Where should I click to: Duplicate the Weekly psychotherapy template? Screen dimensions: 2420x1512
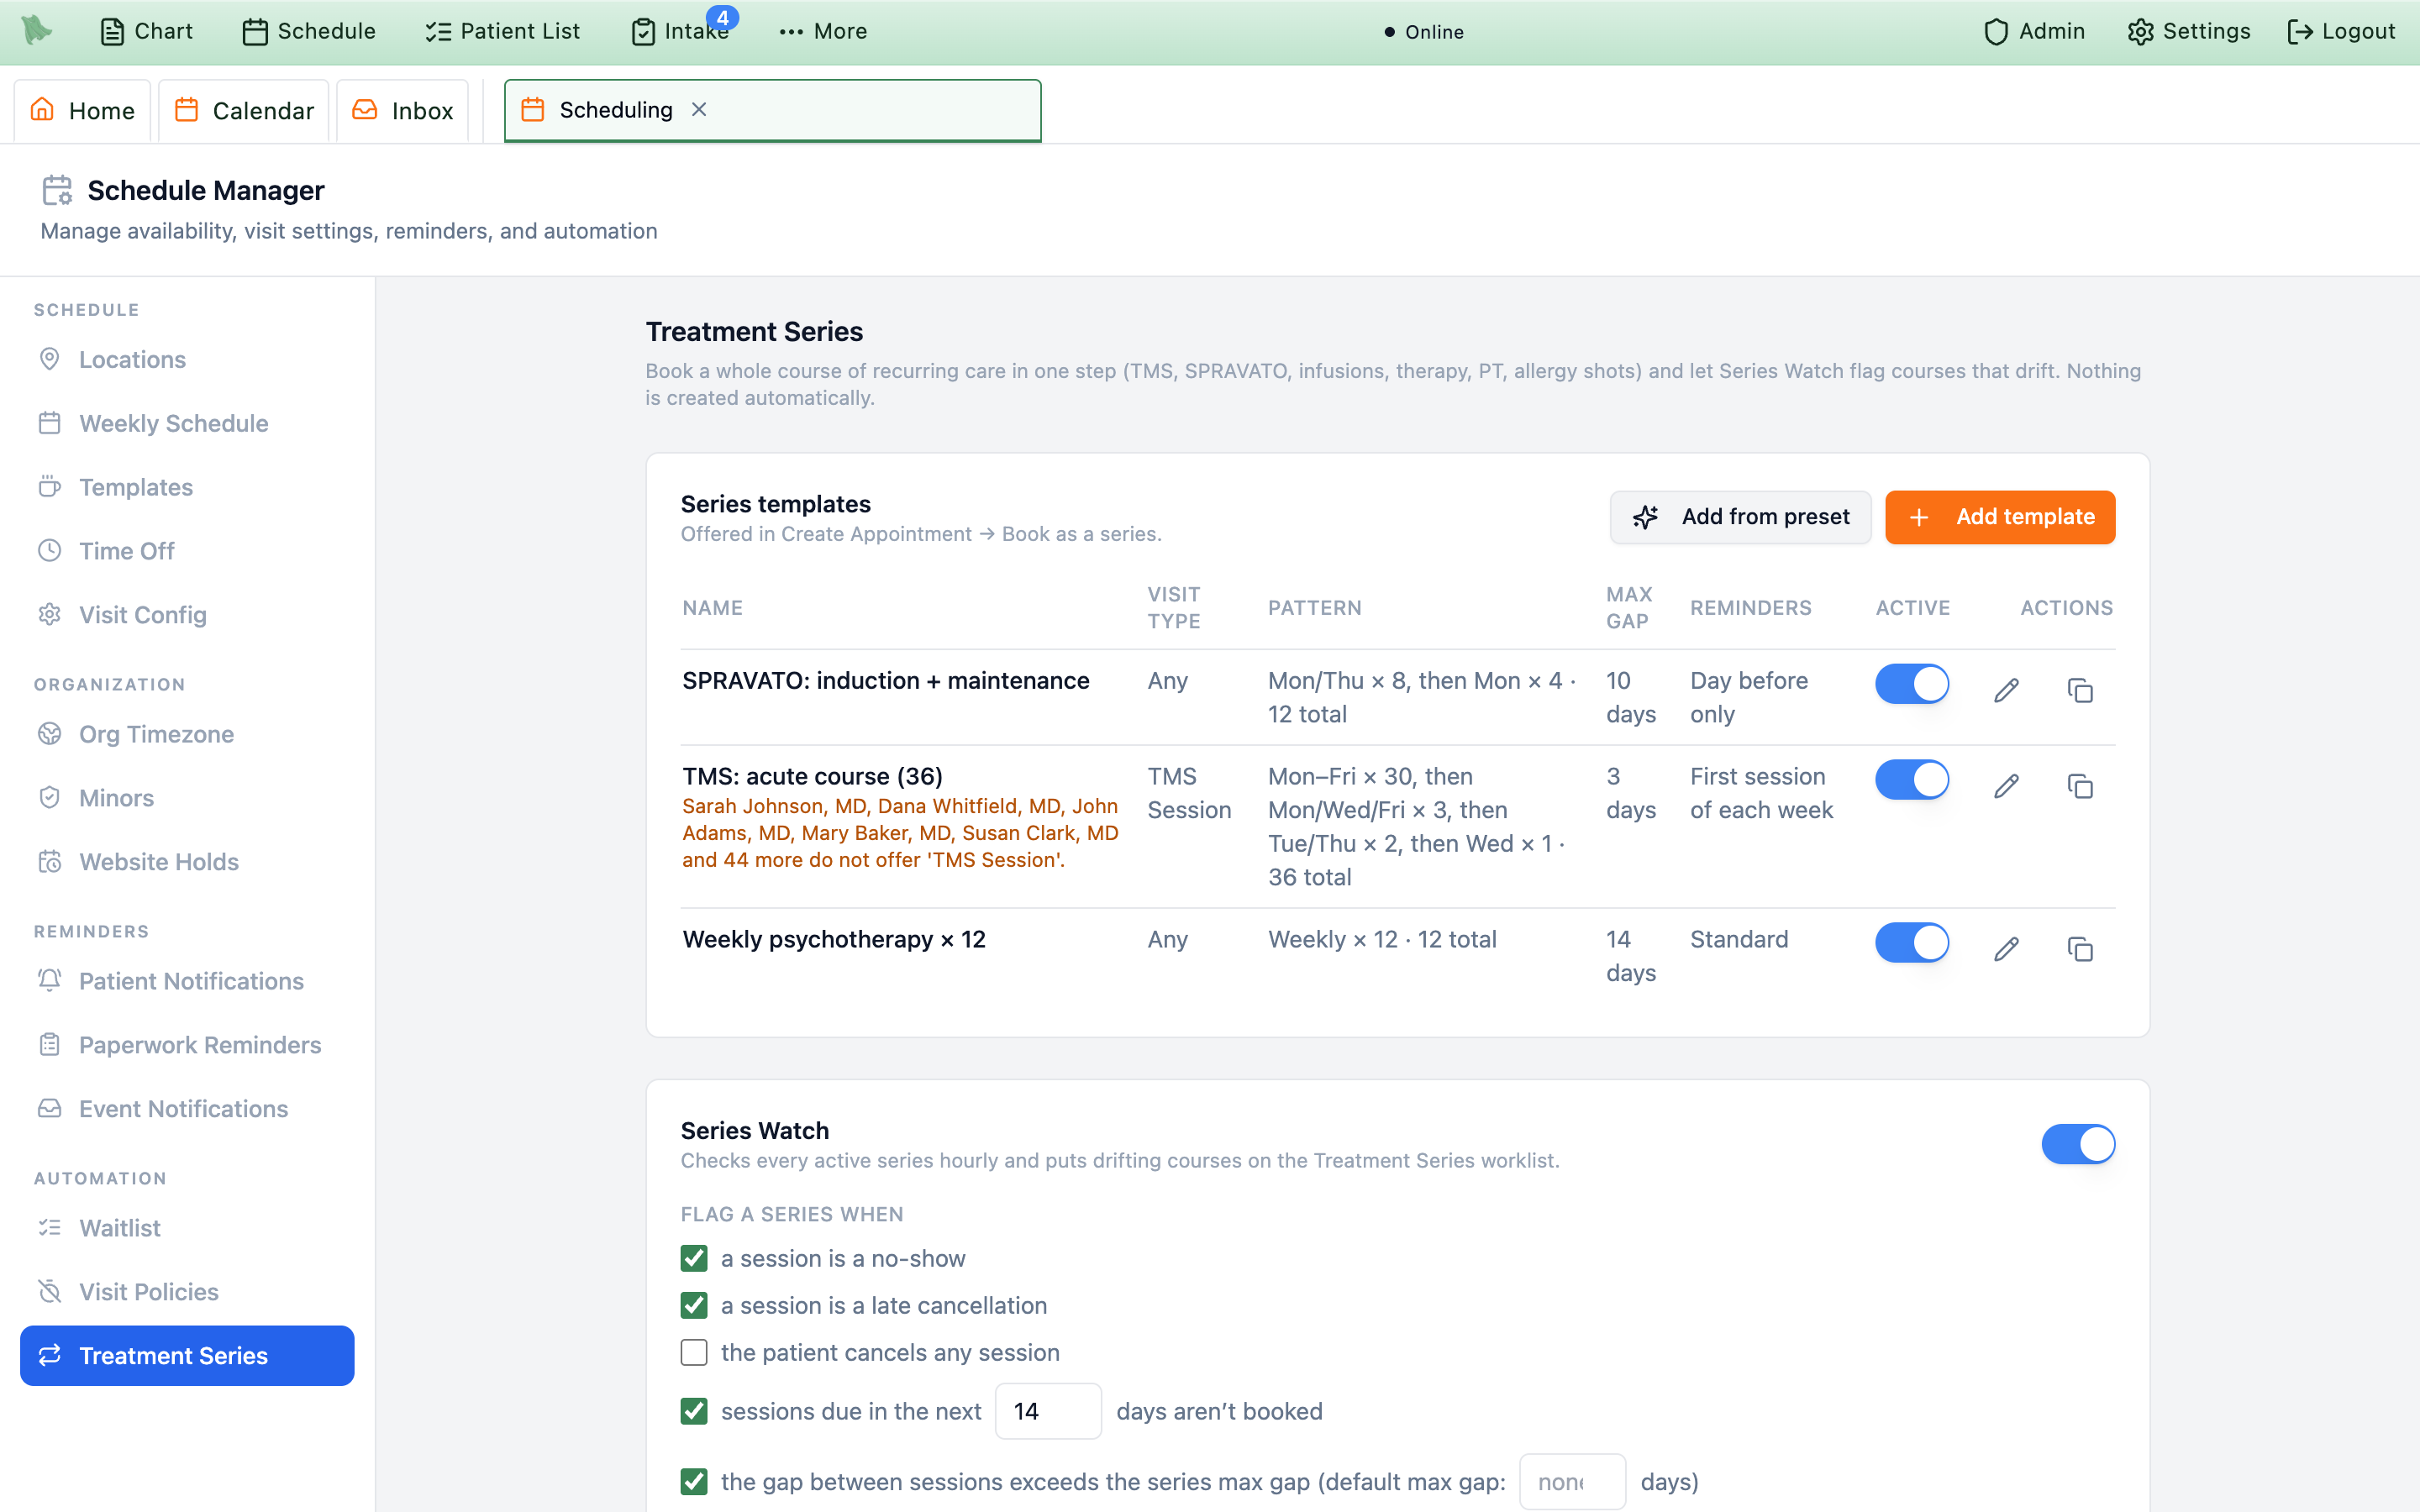[x=2080, y=949]
